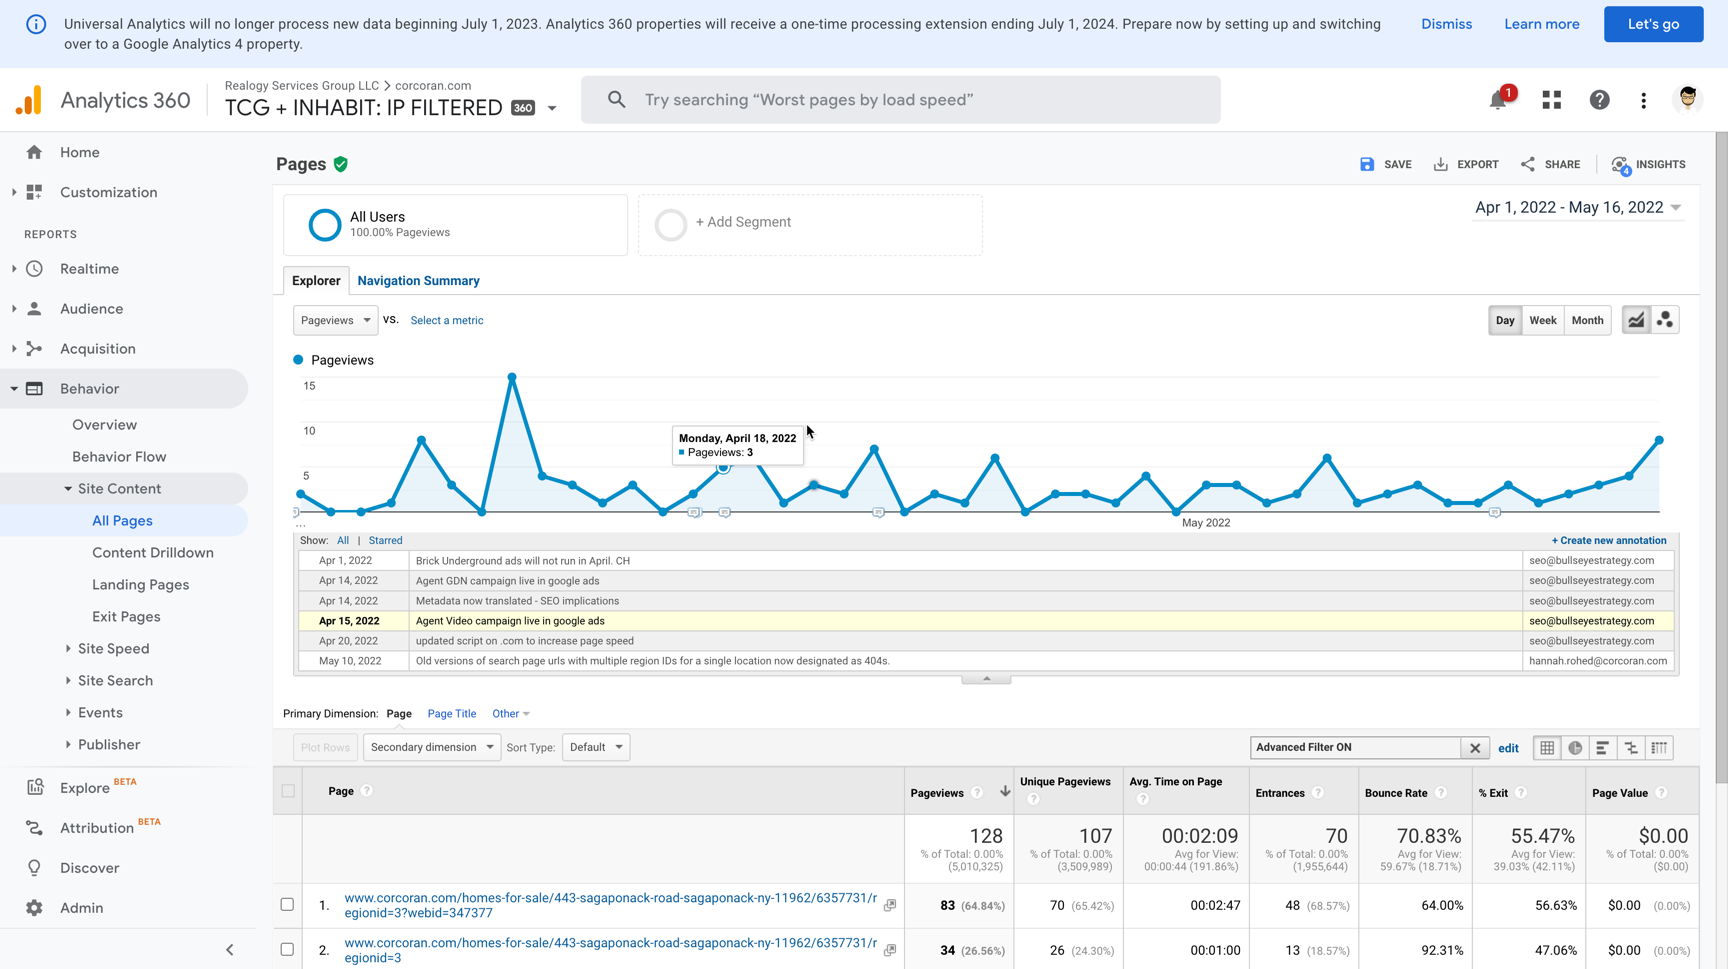
Task: Open Behavior Flow report
Action: click(x=119, y=456)
